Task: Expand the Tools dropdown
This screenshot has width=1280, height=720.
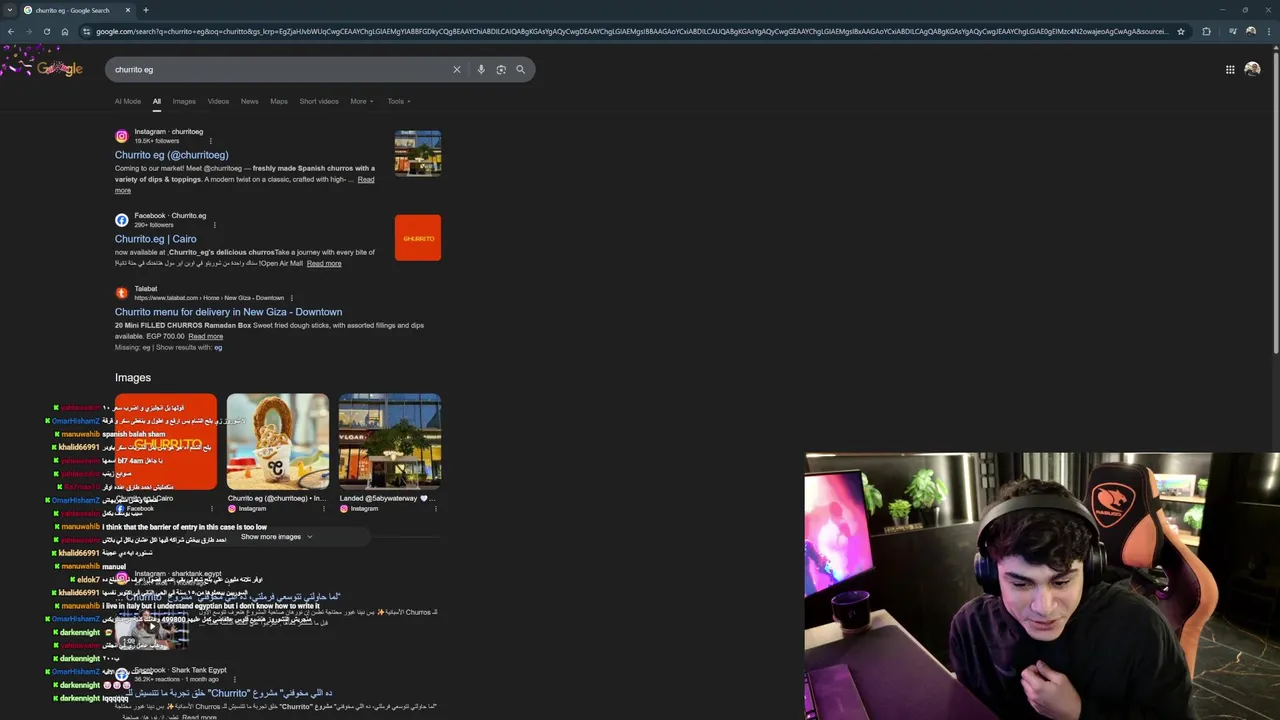Action: click(399, 101)
